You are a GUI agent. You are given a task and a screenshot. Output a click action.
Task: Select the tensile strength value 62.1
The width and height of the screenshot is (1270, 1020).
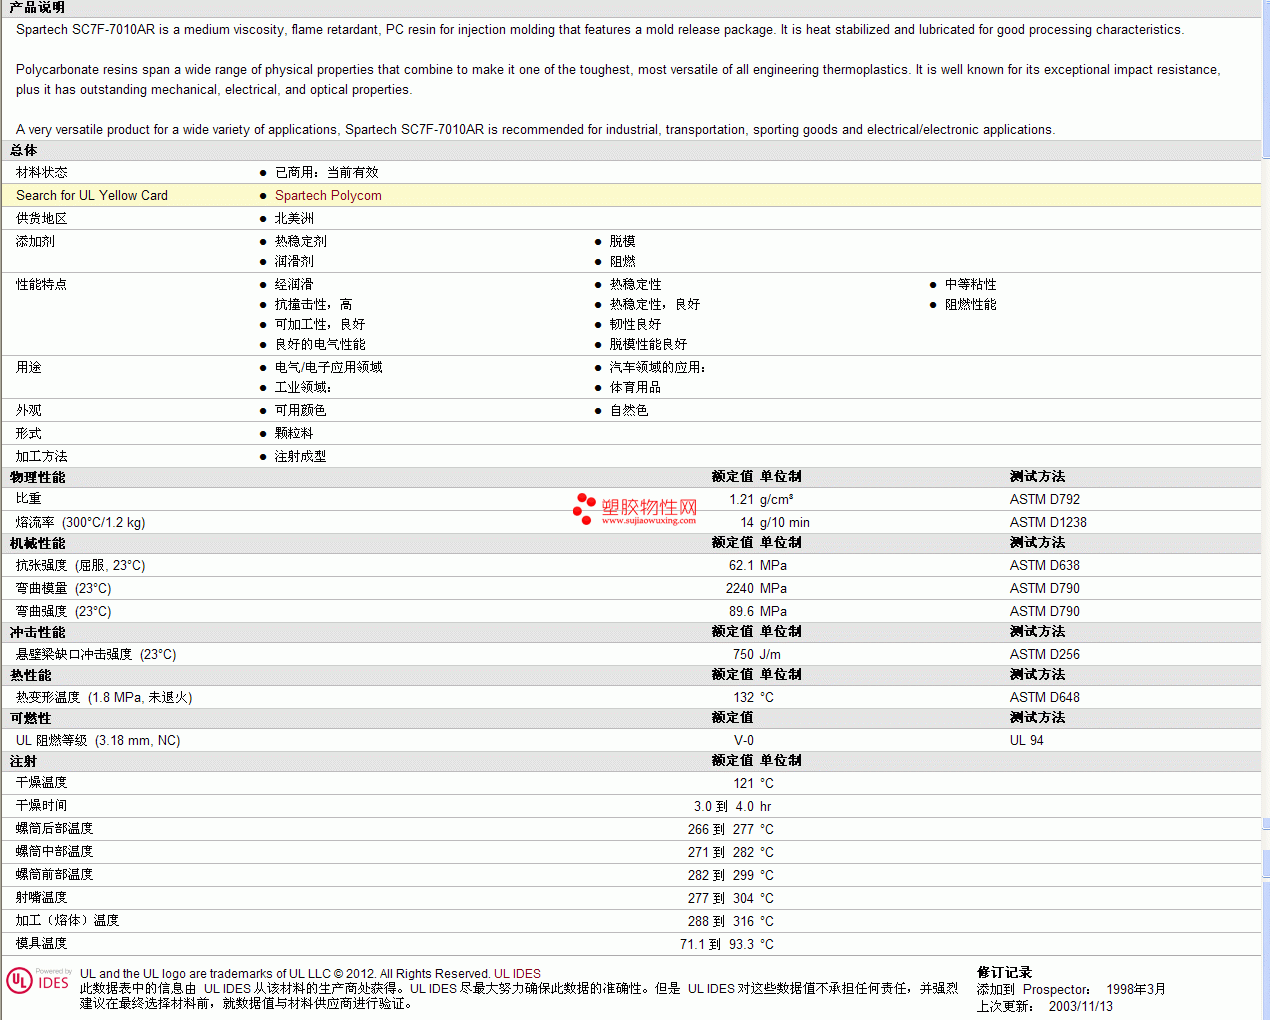pyautogui.click(x=741, y=565)
